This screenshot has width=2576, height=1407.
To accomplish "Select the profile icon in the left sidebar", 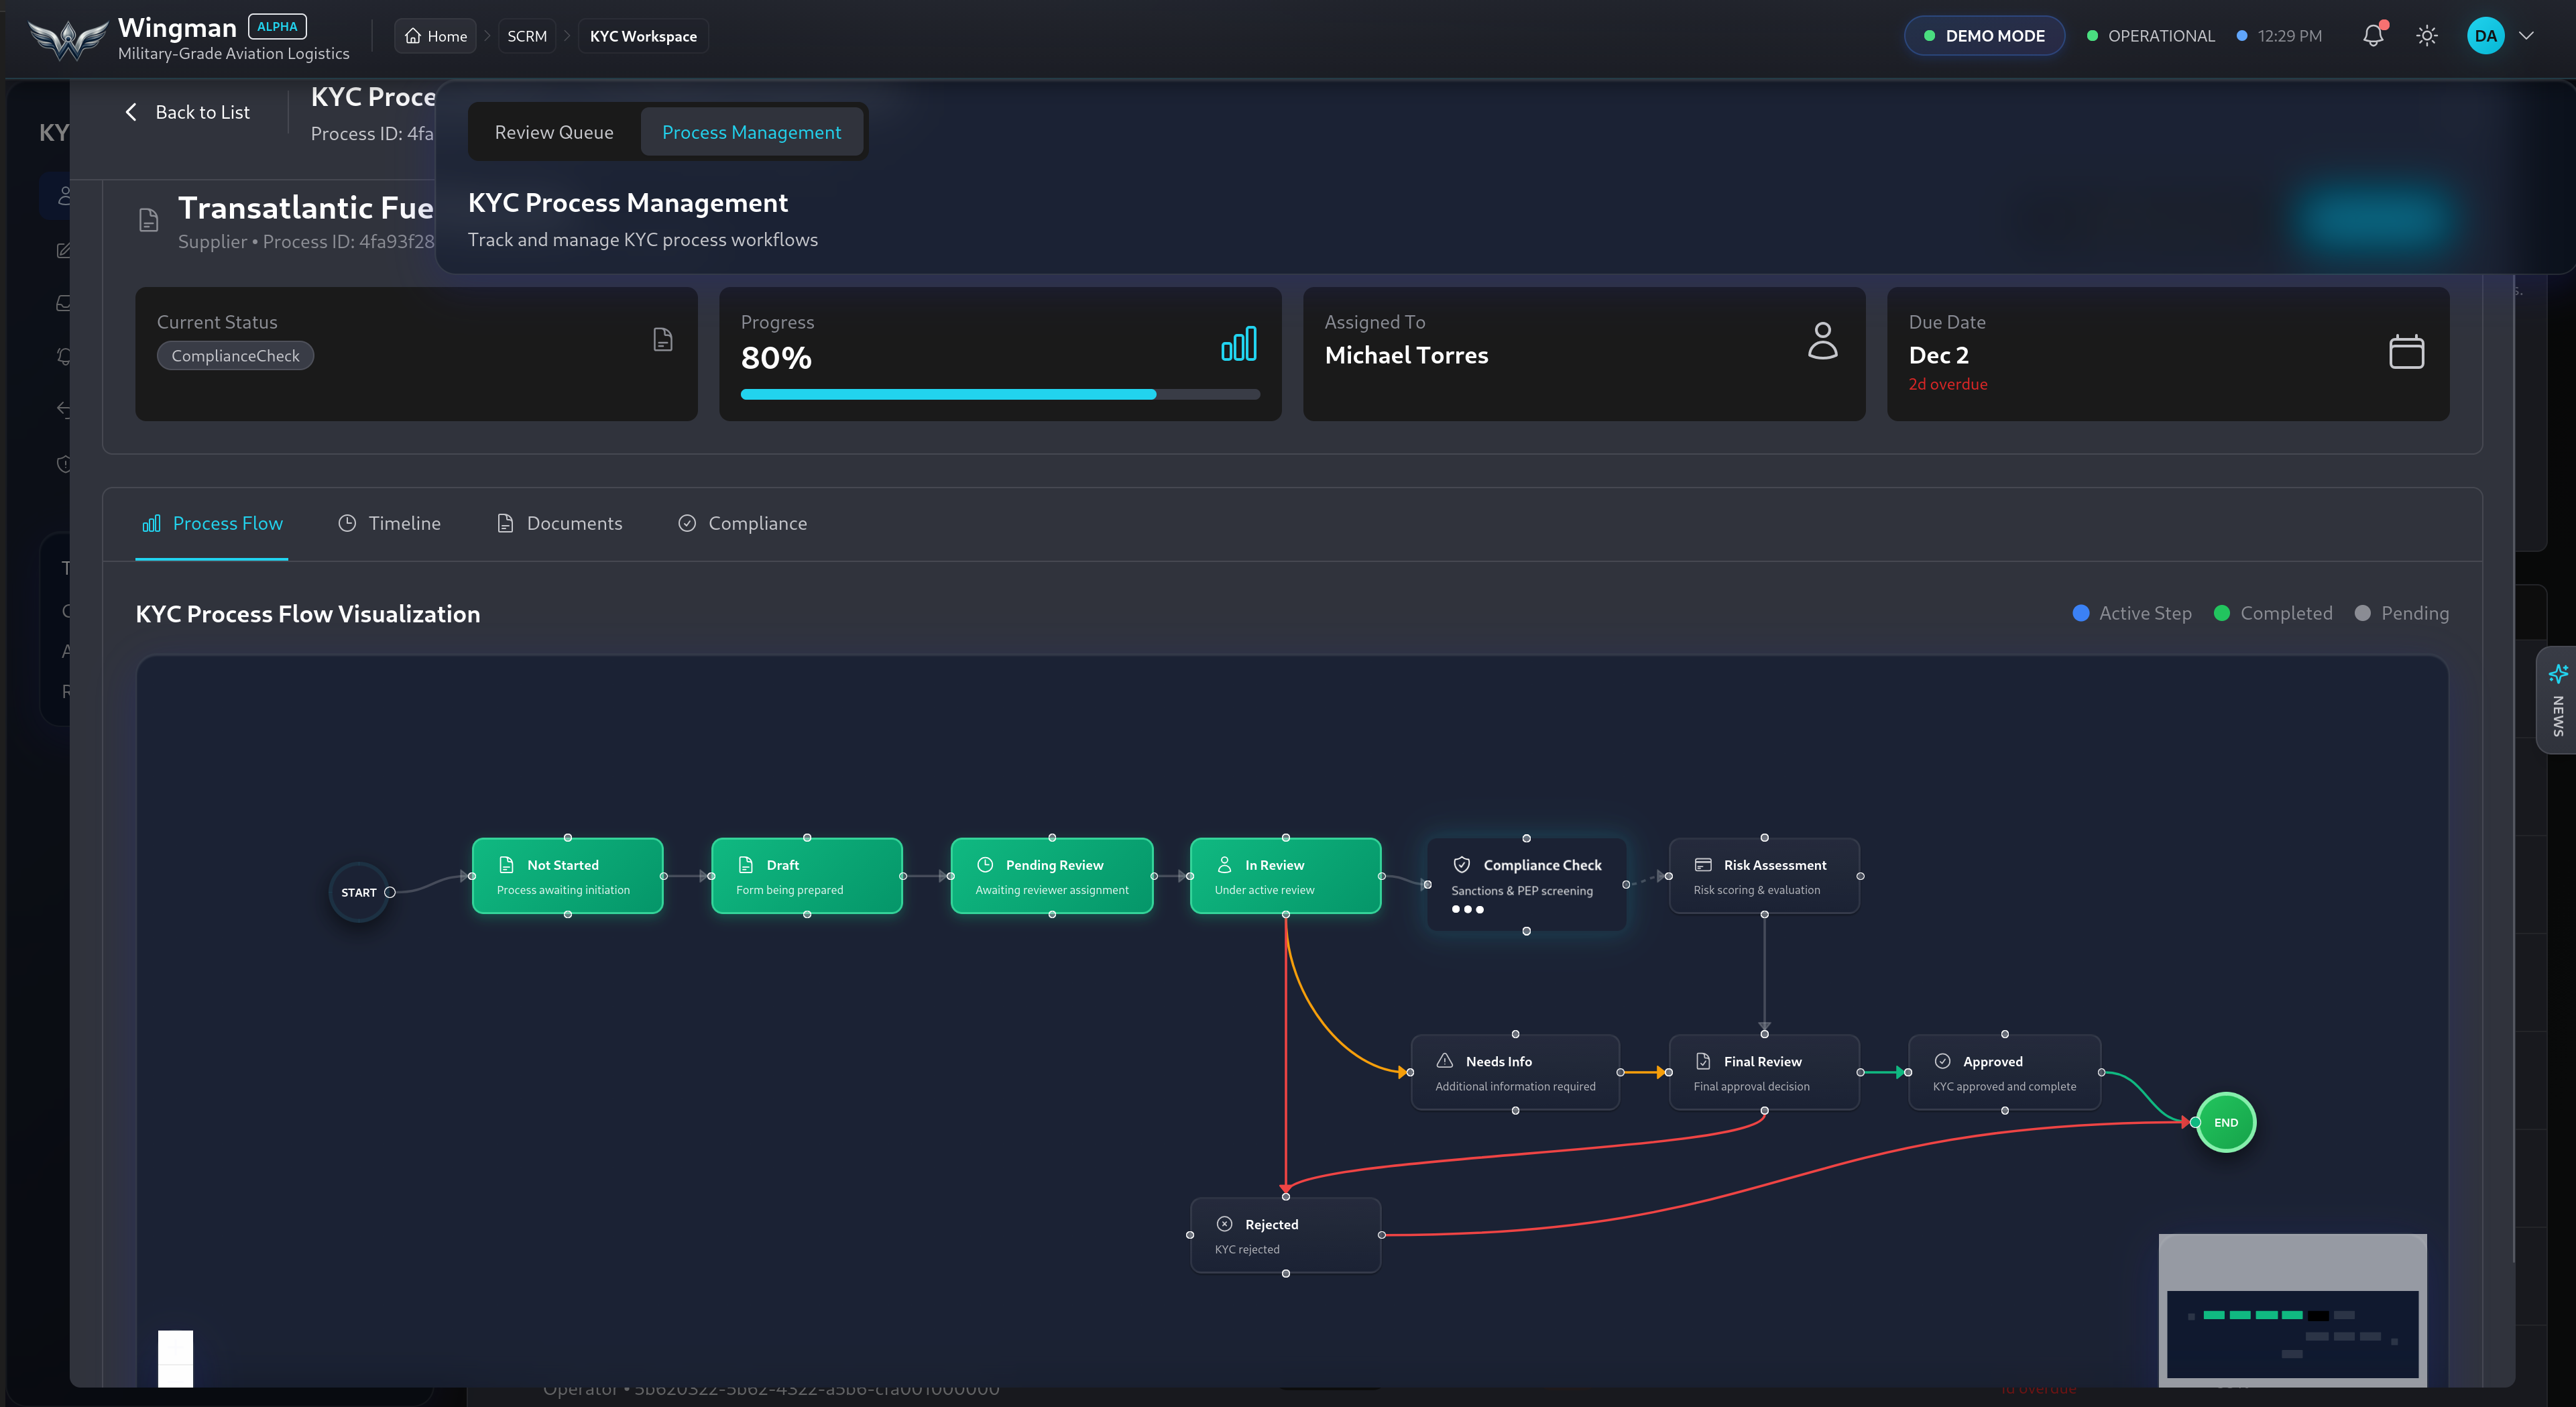I will coord(63,196).
